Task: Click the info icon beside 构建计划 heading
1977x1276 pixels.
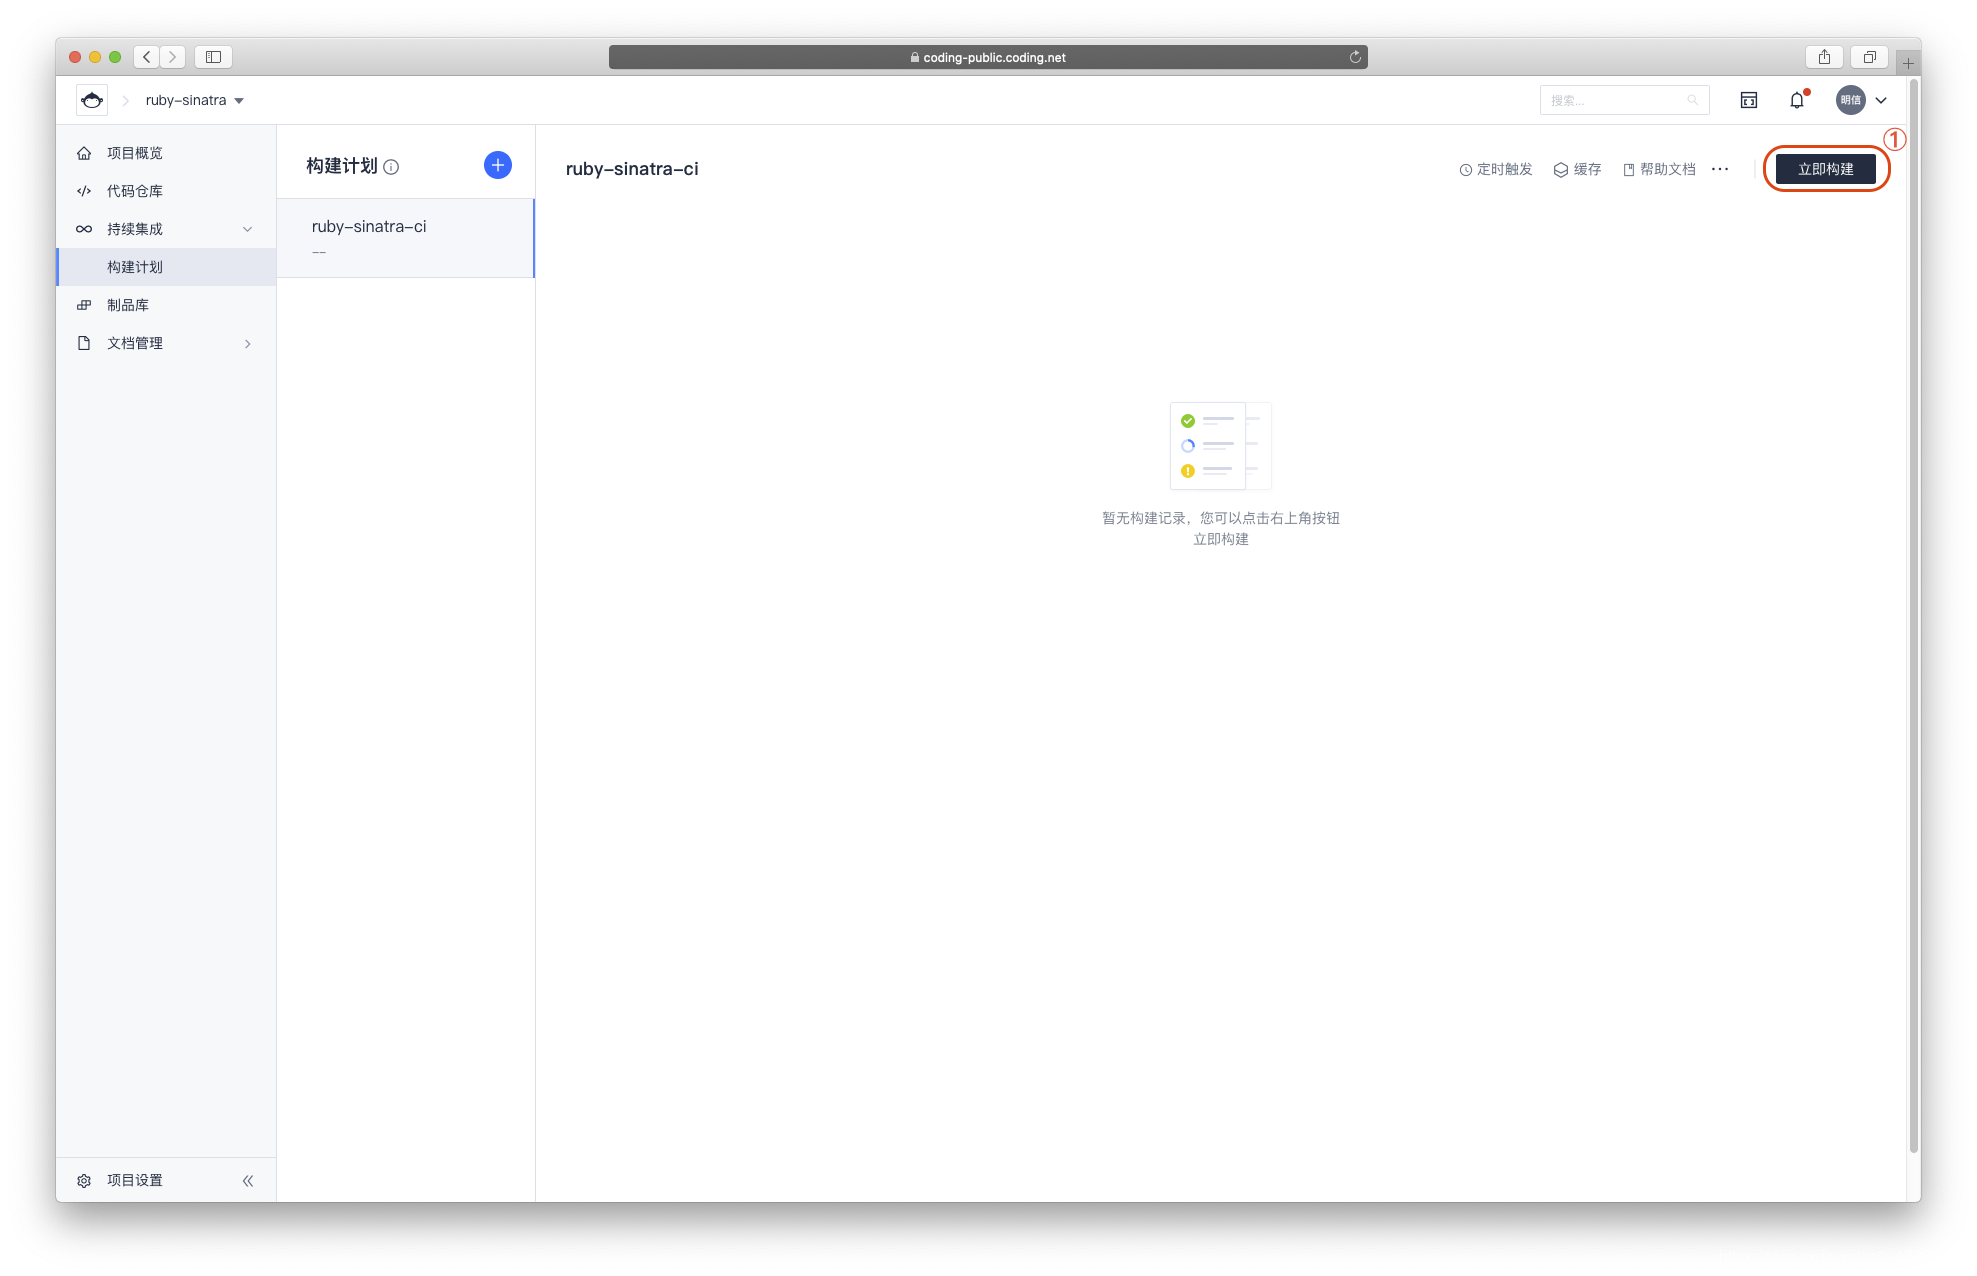Action: 391,167
